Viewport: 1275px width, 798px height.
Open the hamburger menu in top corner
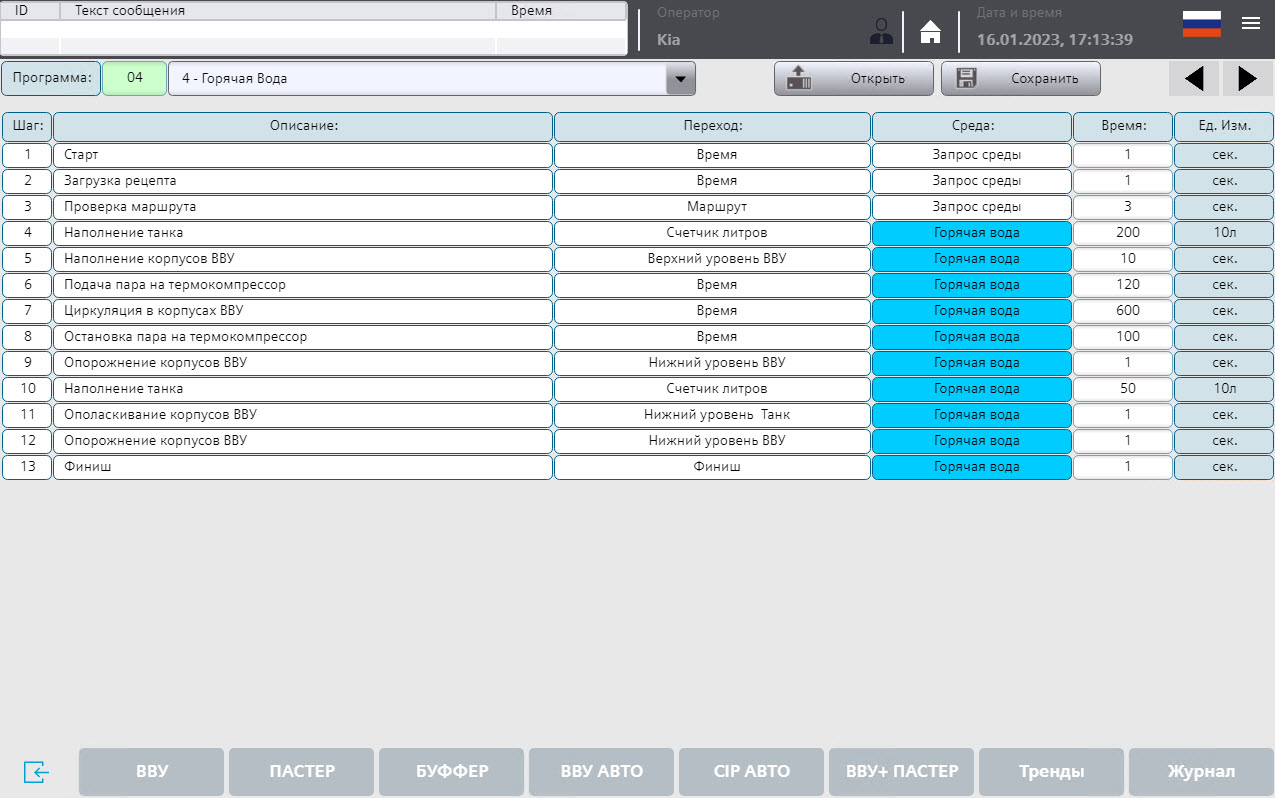(1250, 24)
